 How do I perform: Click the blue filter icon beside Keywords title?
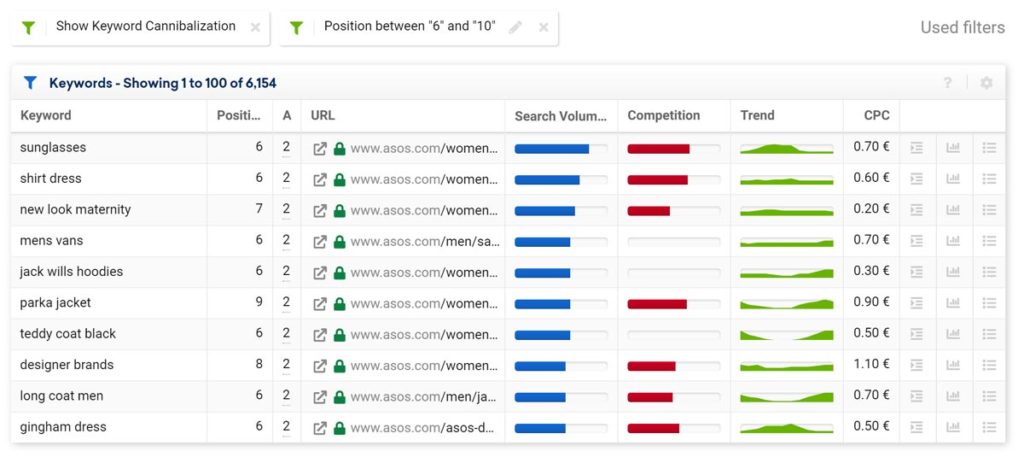point(30,83)
